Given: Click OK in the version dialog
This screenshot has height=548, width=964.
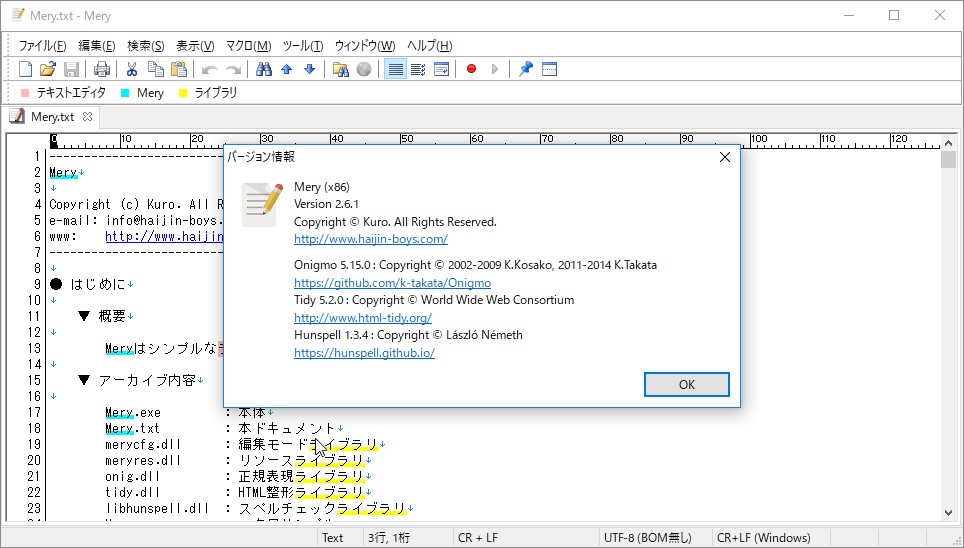Looking at the screenshot, I should (x=687, y=384).
